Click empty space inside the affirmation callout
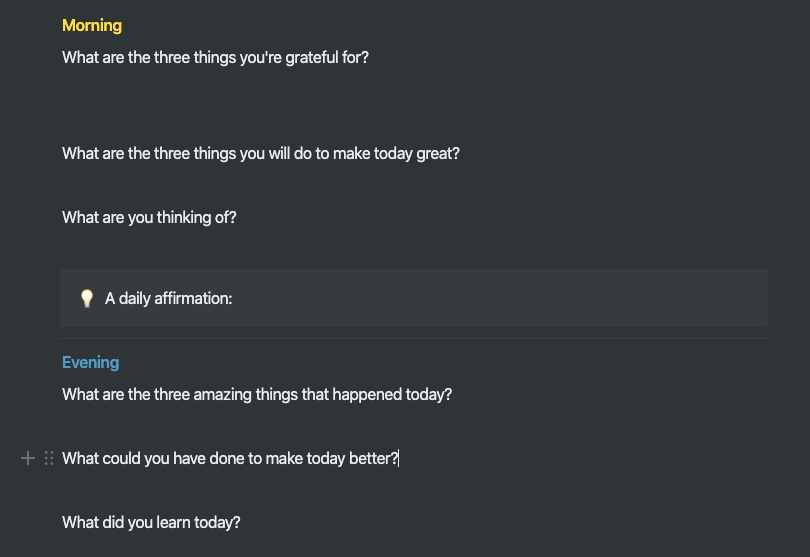Viewport: 810px width, 557px height. [496, 298]
